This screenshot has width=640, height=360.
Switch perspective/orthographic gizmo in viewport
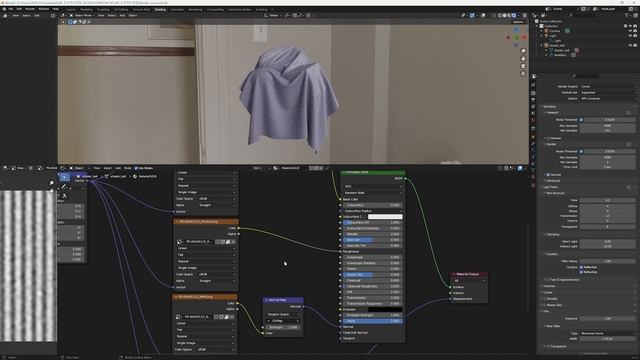(x=523, y=73)
